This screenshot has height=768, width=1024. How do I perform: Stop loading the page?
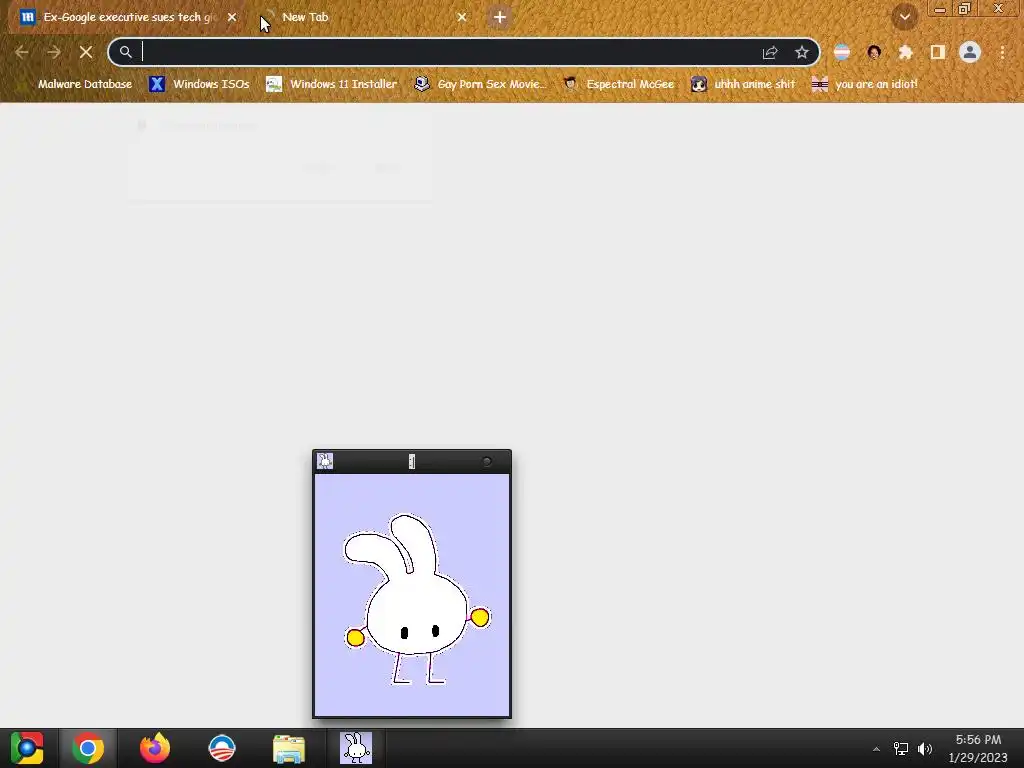pos(86,52)
